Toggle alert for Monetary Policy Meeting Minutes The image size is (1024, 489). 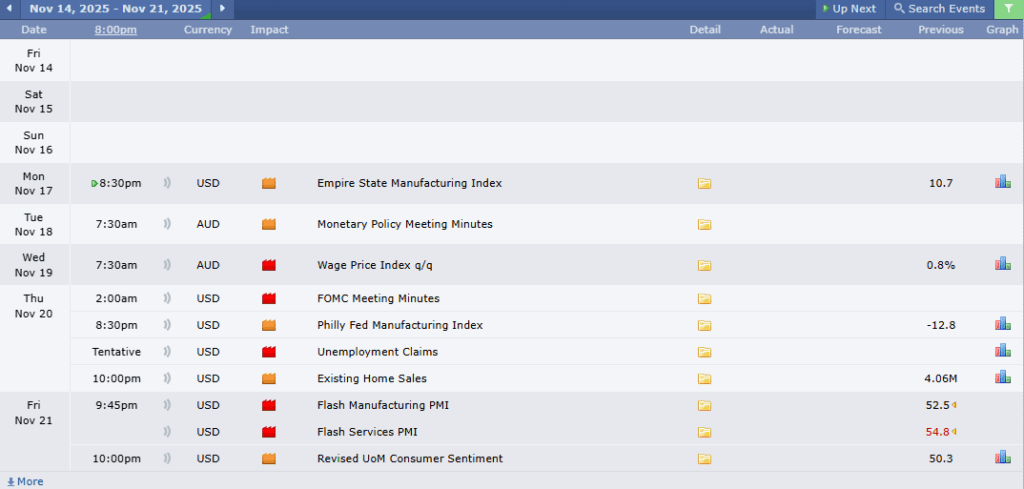click(167, 224)
